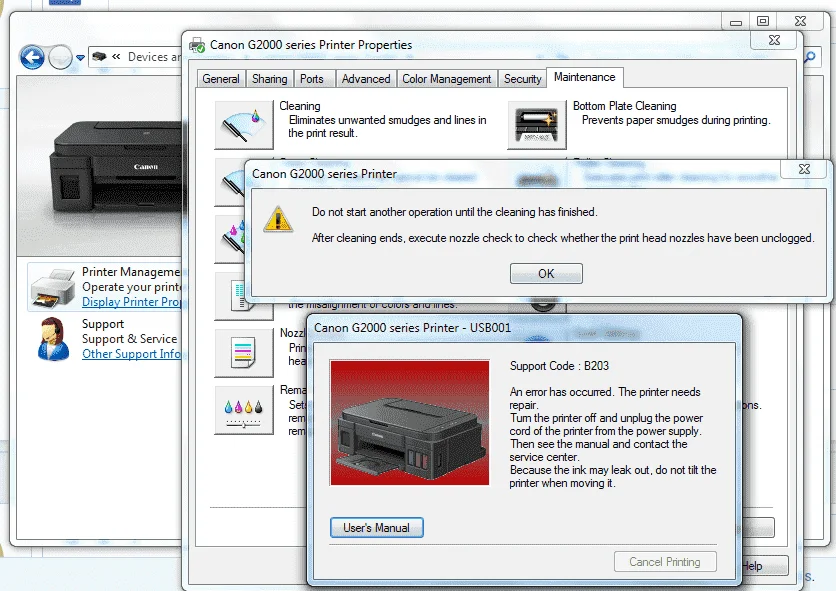Click the Remaining Ink Level icon
Image resolution: width=836 pixels, height=591 pixels.
pyautogui.click(x=244, y=410)
